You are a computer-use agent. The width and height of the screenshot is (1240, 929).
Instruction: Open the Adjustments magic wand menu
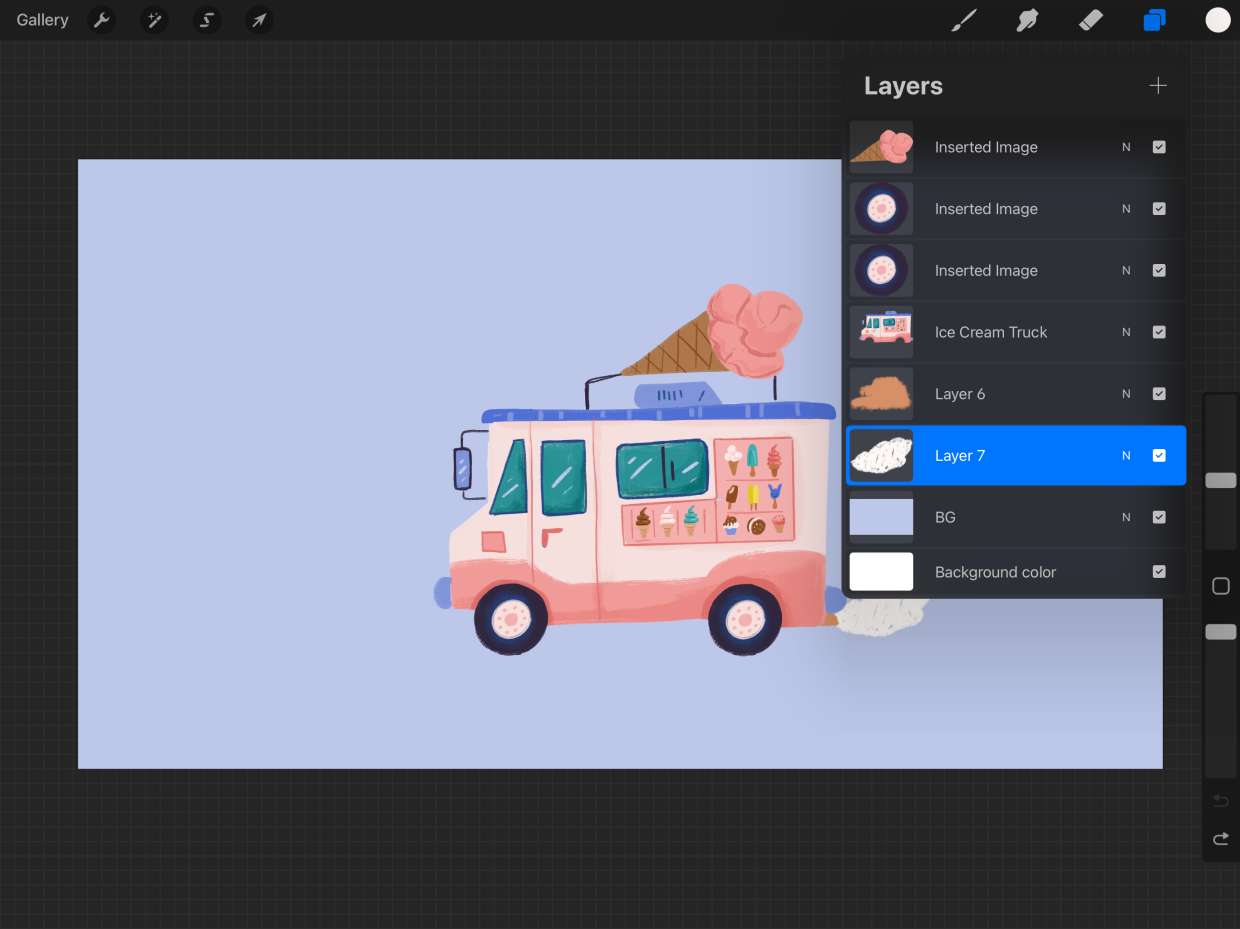click(154, 20)
